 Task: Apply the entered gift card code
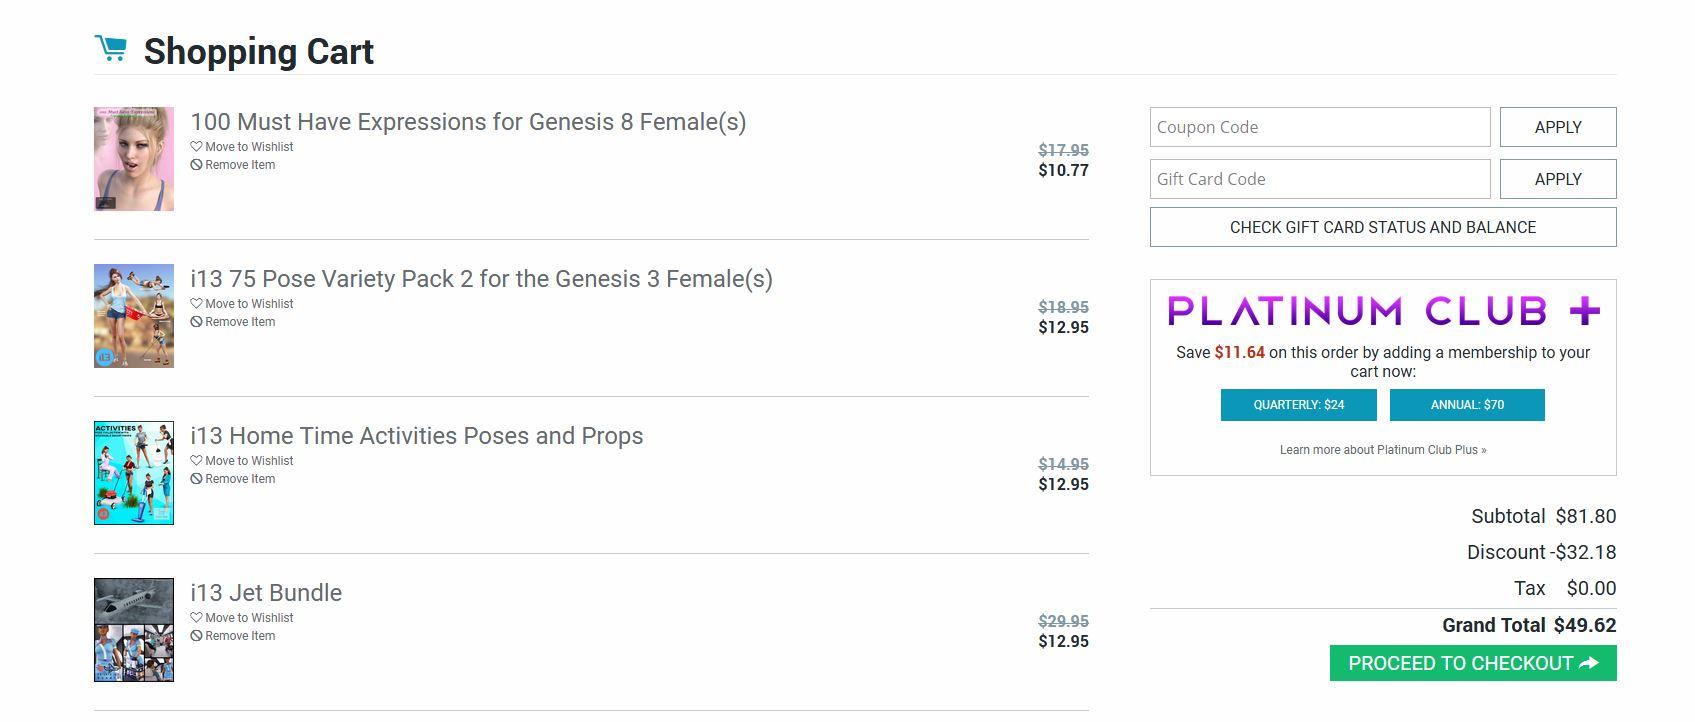coord(1557,179)
